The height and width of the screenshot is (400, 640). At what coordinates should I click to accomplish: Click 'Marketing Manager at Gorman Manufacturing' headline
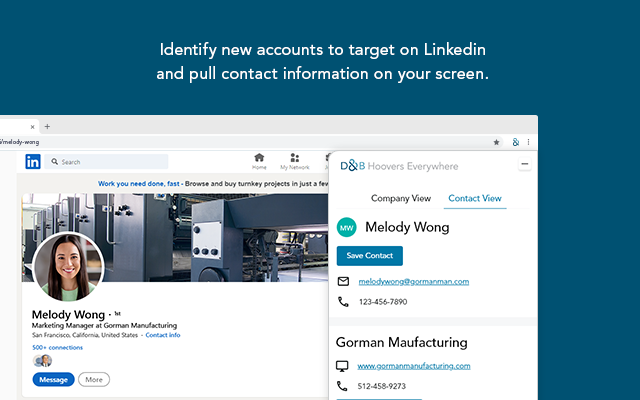[104, 325]
